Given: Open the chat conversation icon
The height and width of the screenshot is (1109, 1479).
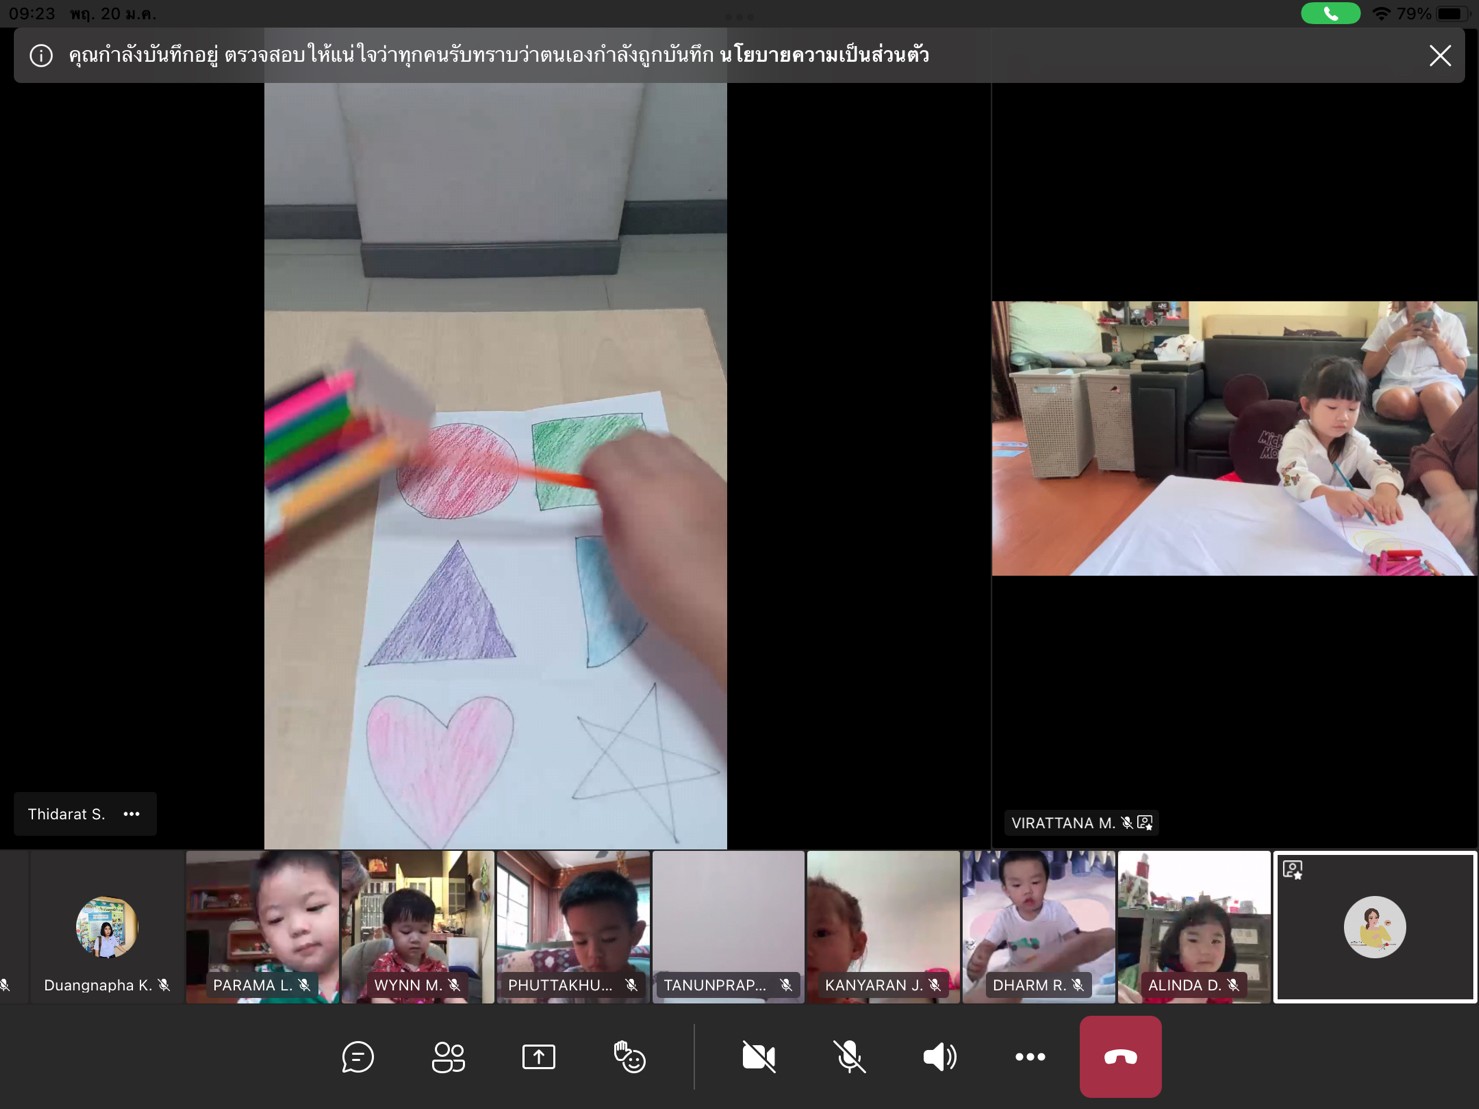Looking at the screenshot, I should coord(358,1057).
